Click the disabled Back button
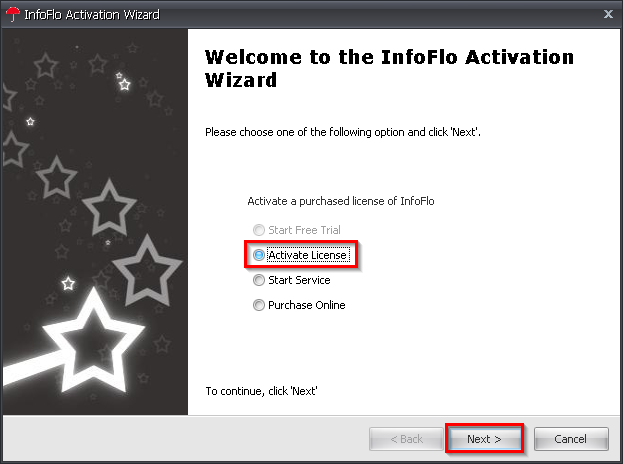Image resolution: width=623 pixels, height=464 pixels. click(406, 439)
